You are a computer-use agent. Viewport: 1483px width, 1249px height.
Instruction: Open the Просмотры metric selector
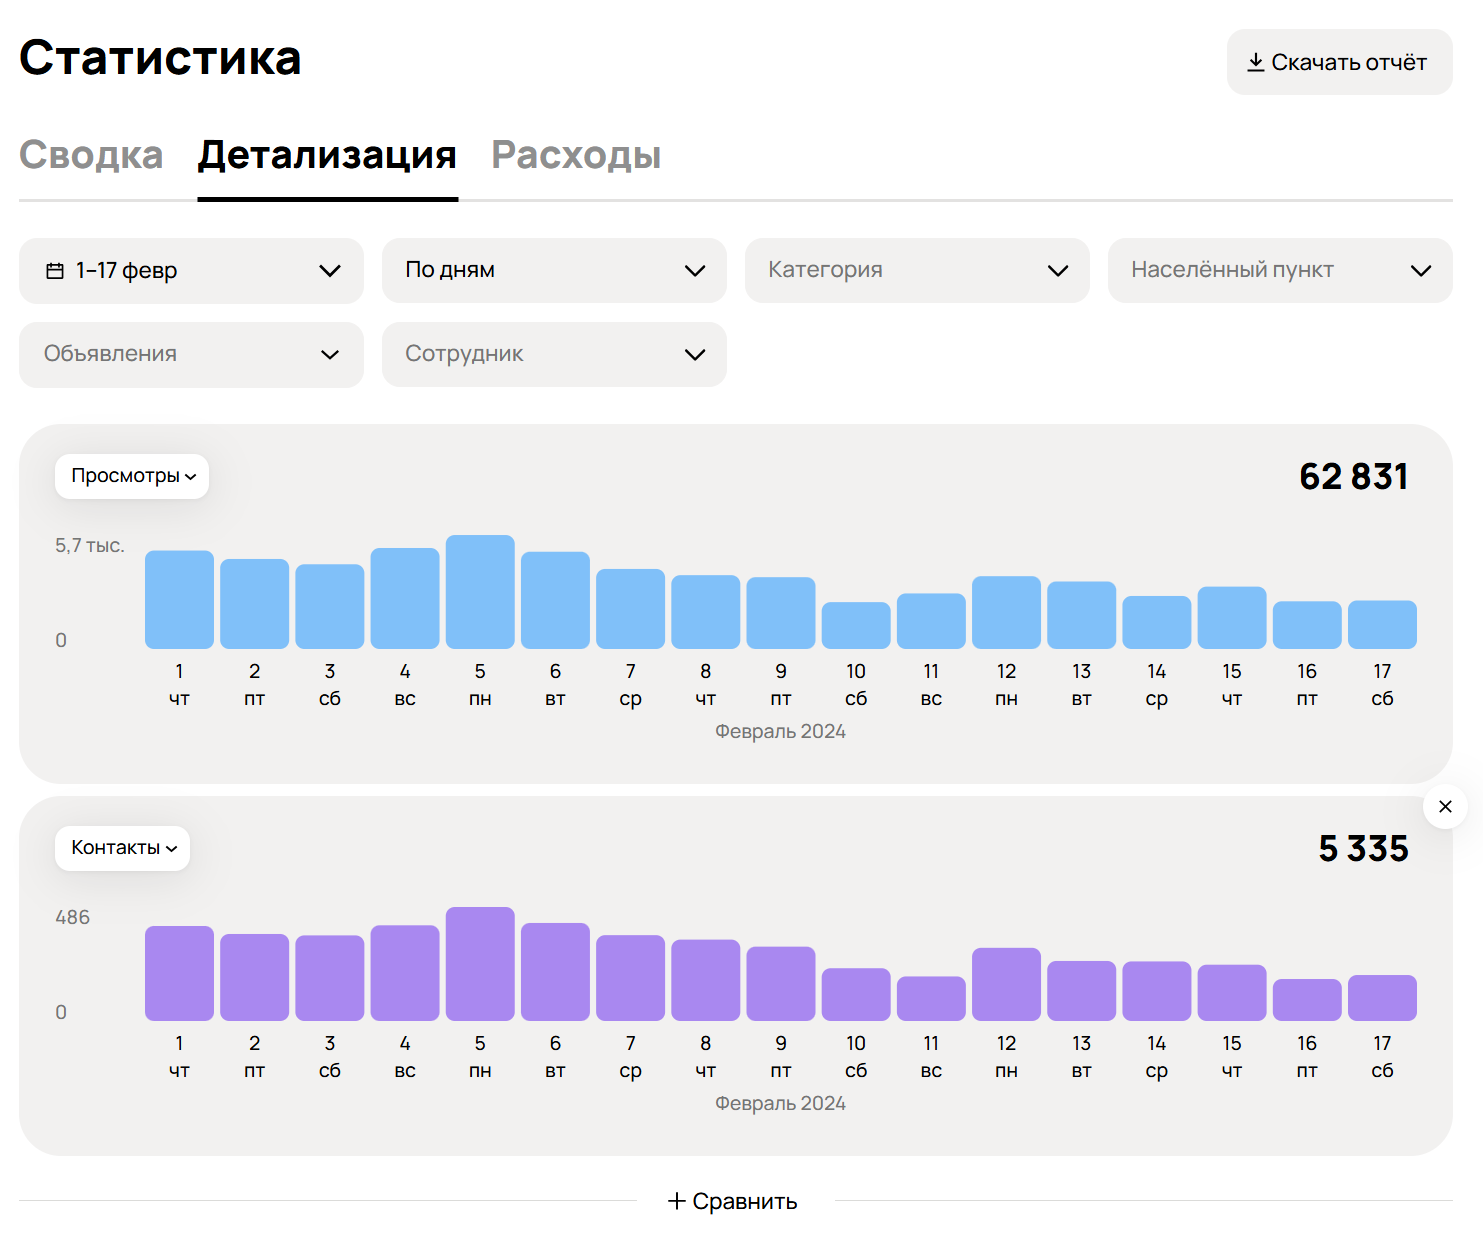(x=132, y=476)
